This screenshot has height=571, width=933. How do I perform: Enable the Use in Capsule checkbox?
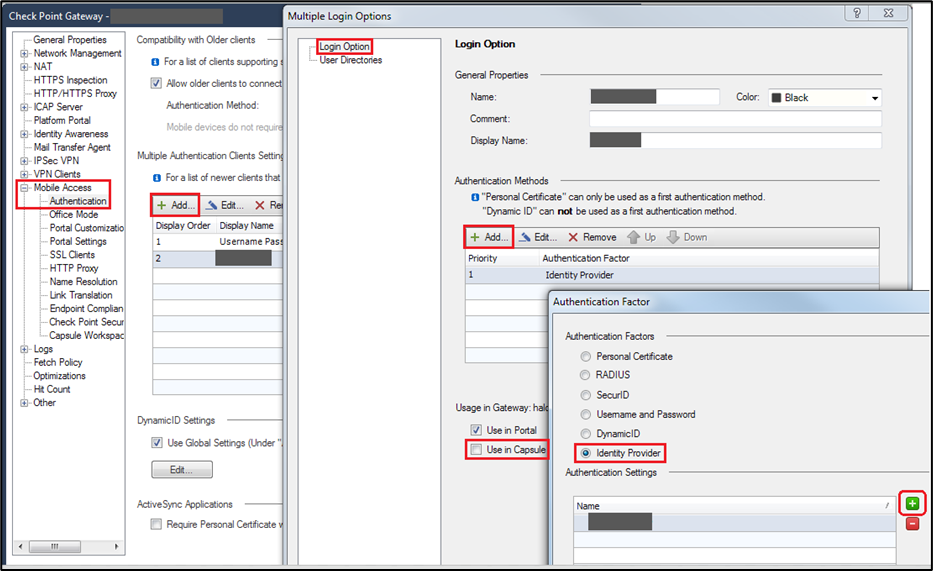coord(476,450)
